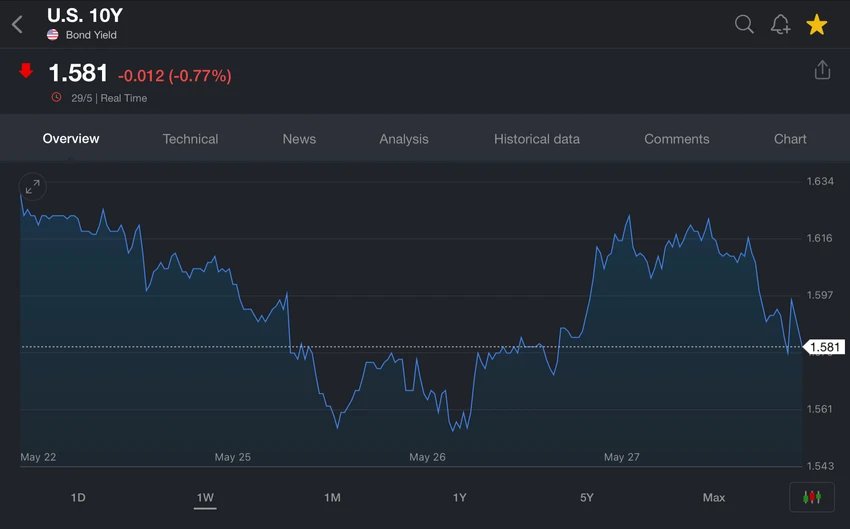The image size is (850, 529).
Task: Click the May 25 date label
Action: 233,457
